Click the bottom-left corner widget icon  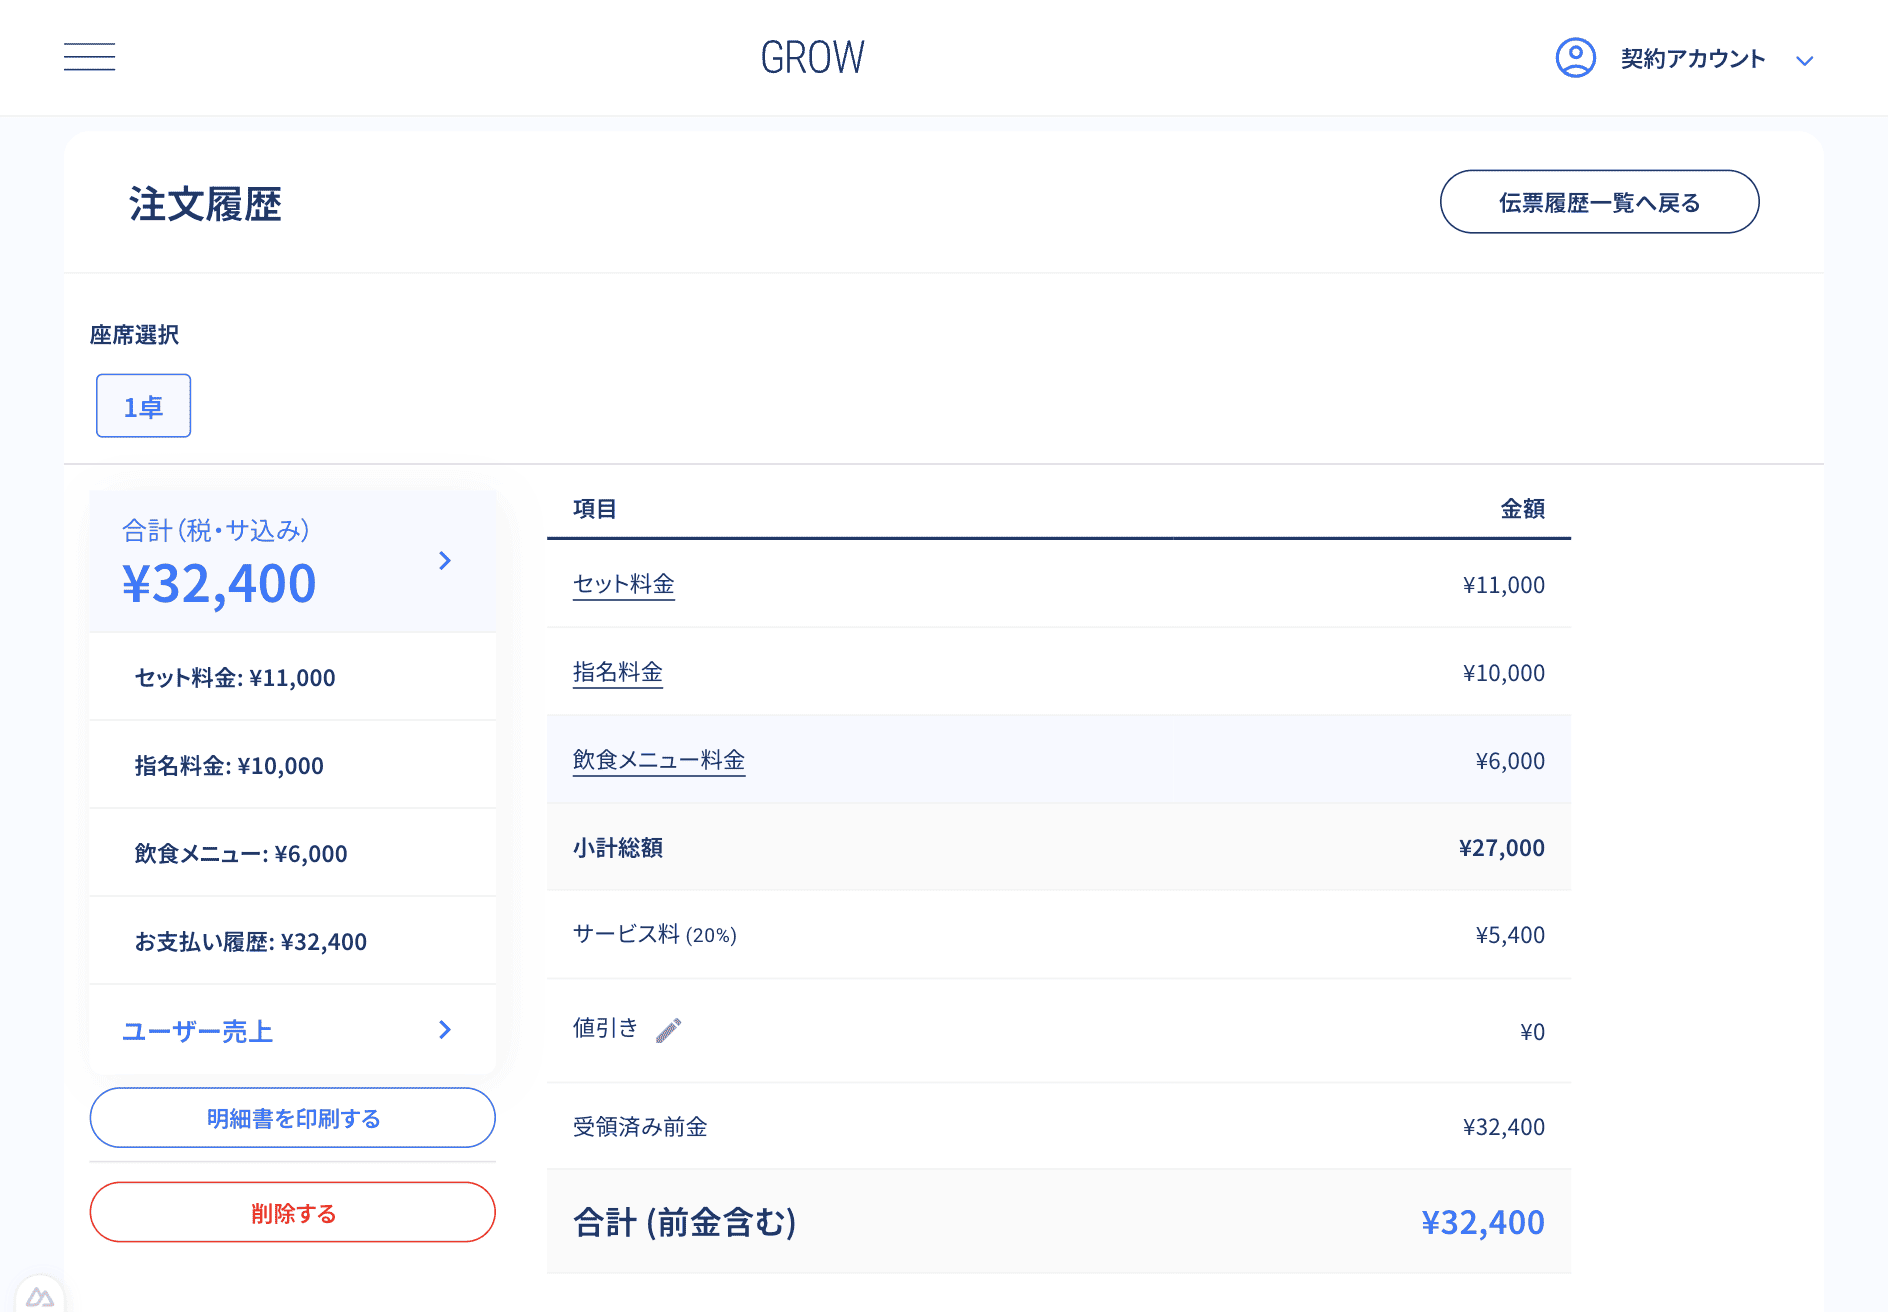coord(40,1297)
